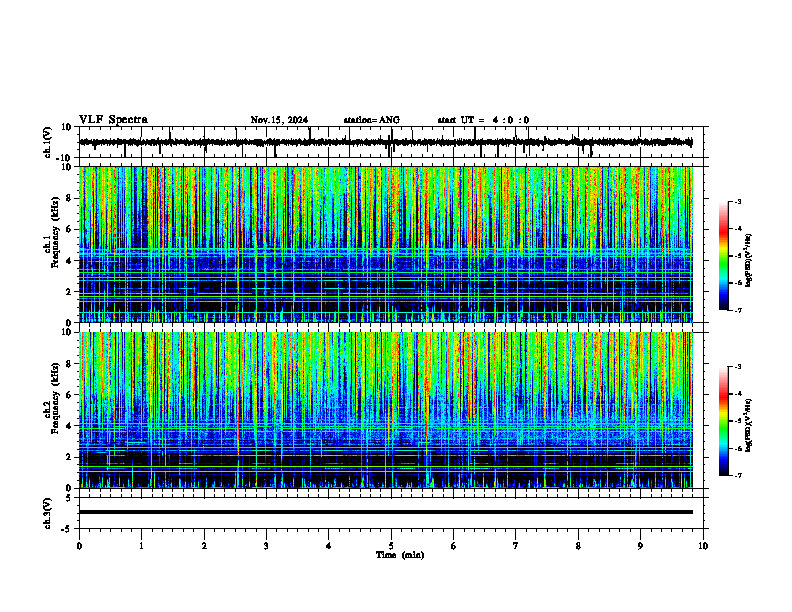The image size is (792, 612).
Task: Click the ch.2 "Frequency (kHz)" axis label
Action: coord(55,398)
